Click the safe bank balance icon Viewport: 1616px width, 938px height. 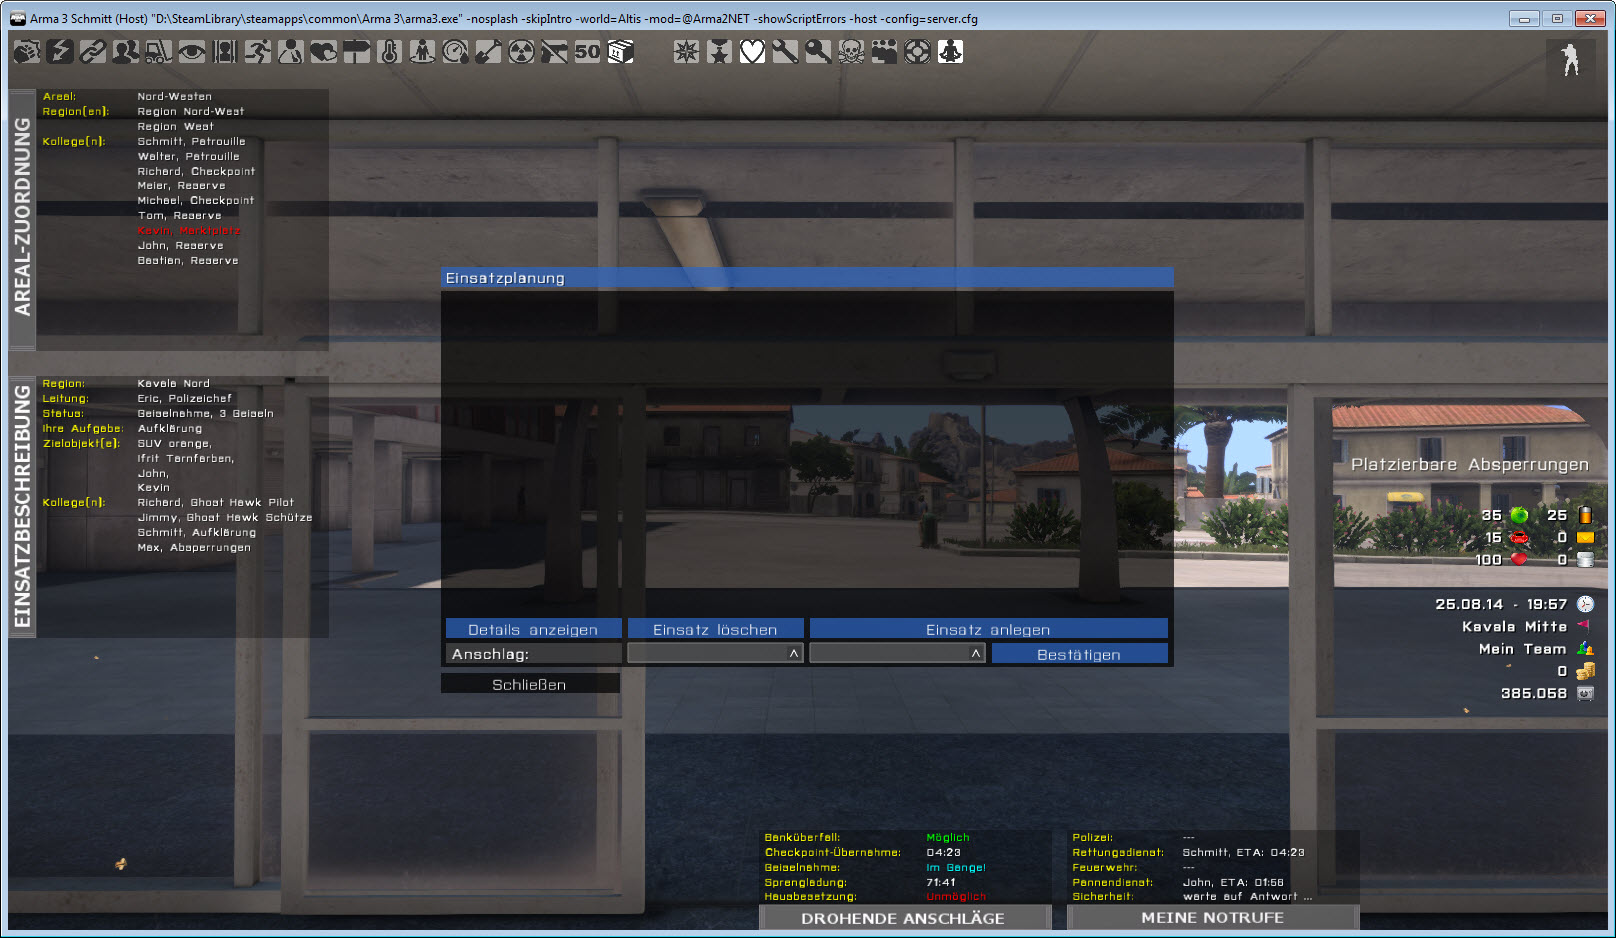[x=1585, y=693]
